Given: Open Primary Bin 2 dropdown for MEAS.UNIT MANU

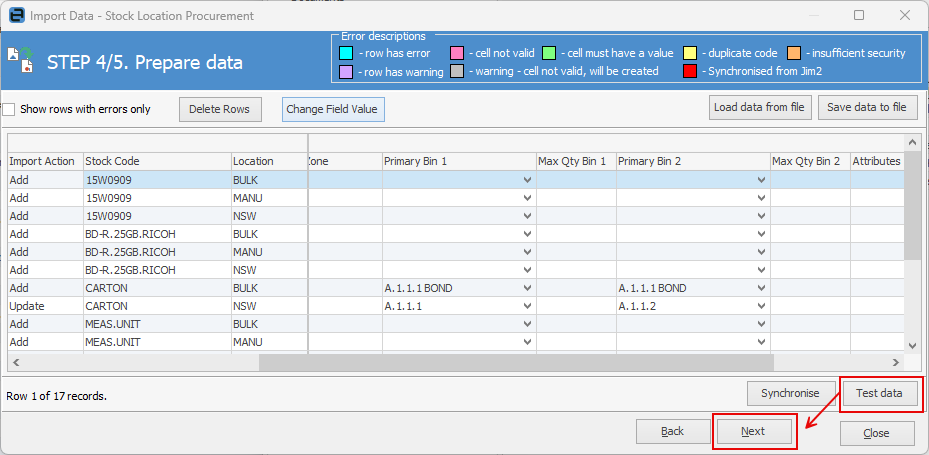Looking at the screenshot, I should tap(761, 342).
